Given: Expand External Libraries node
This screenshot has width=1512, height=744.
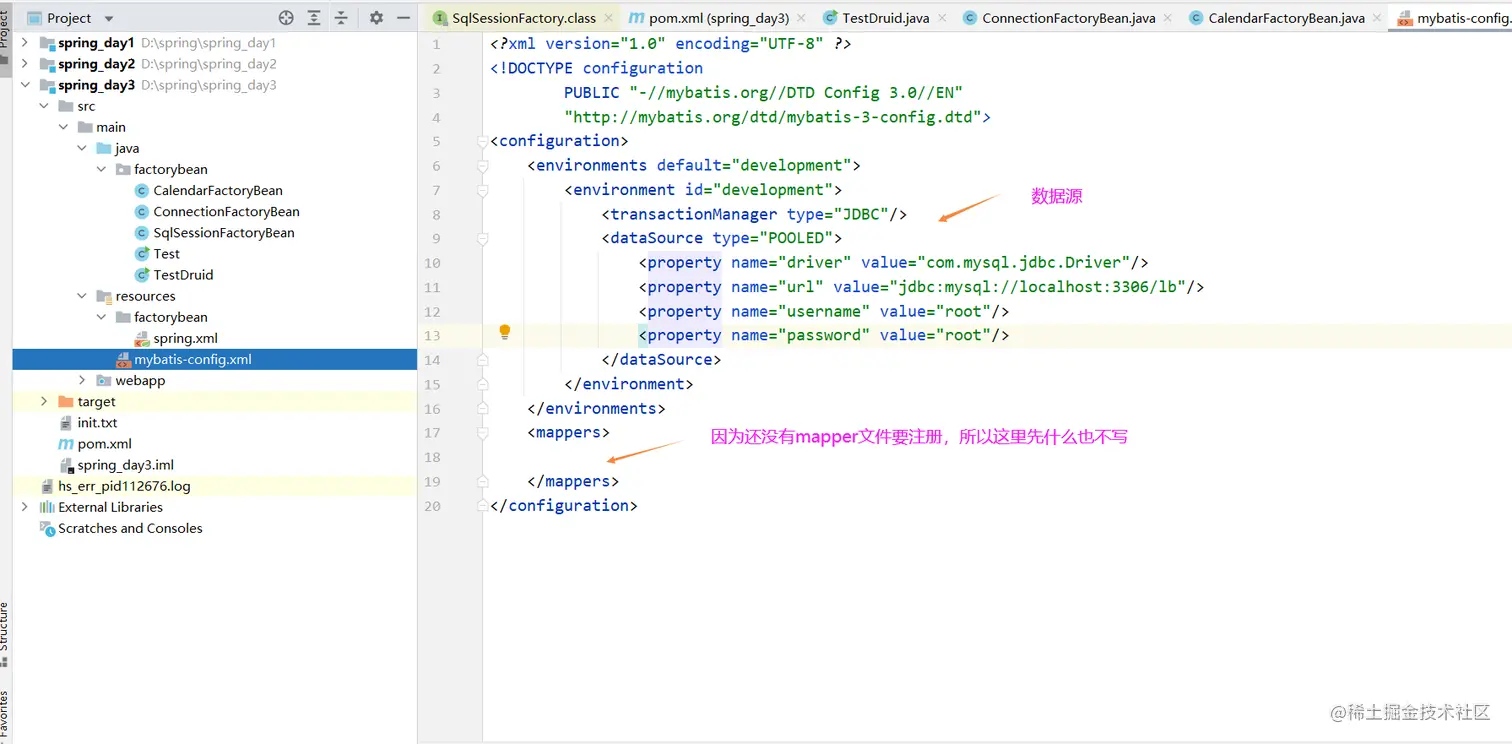Looking at the screenshot, I should [x=25, y=507].
